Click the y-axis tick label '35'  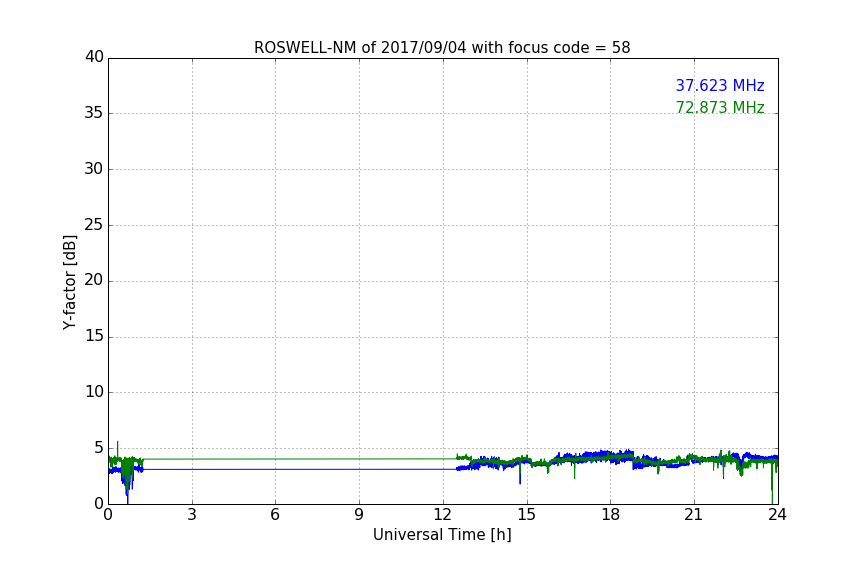pos(94,113)
